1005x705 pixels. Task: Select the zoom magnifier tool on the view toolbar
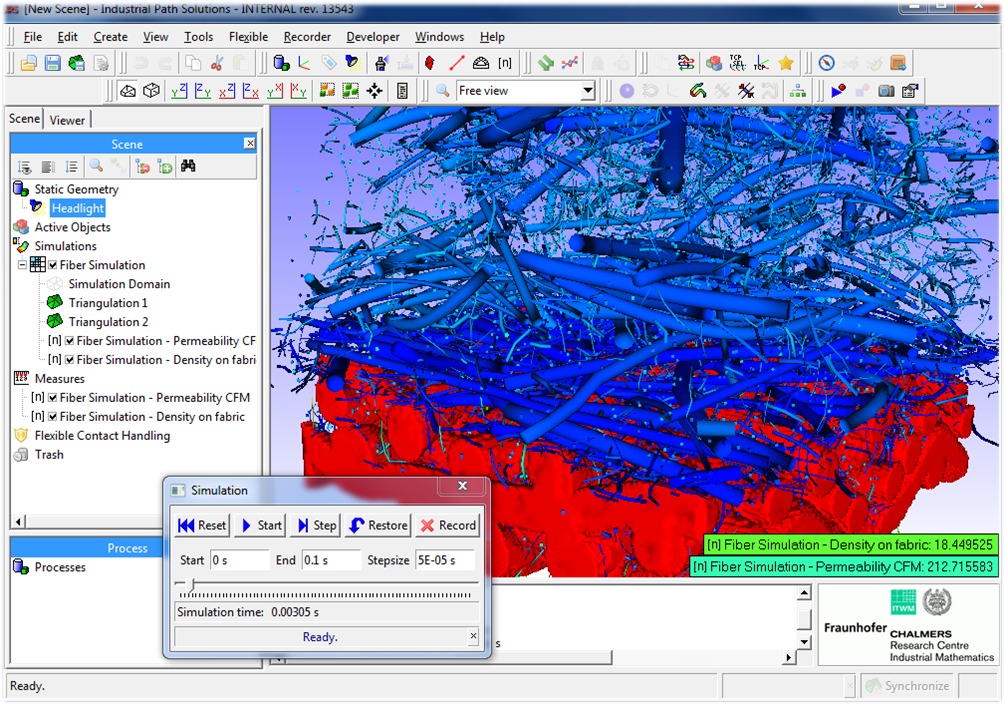443,89
